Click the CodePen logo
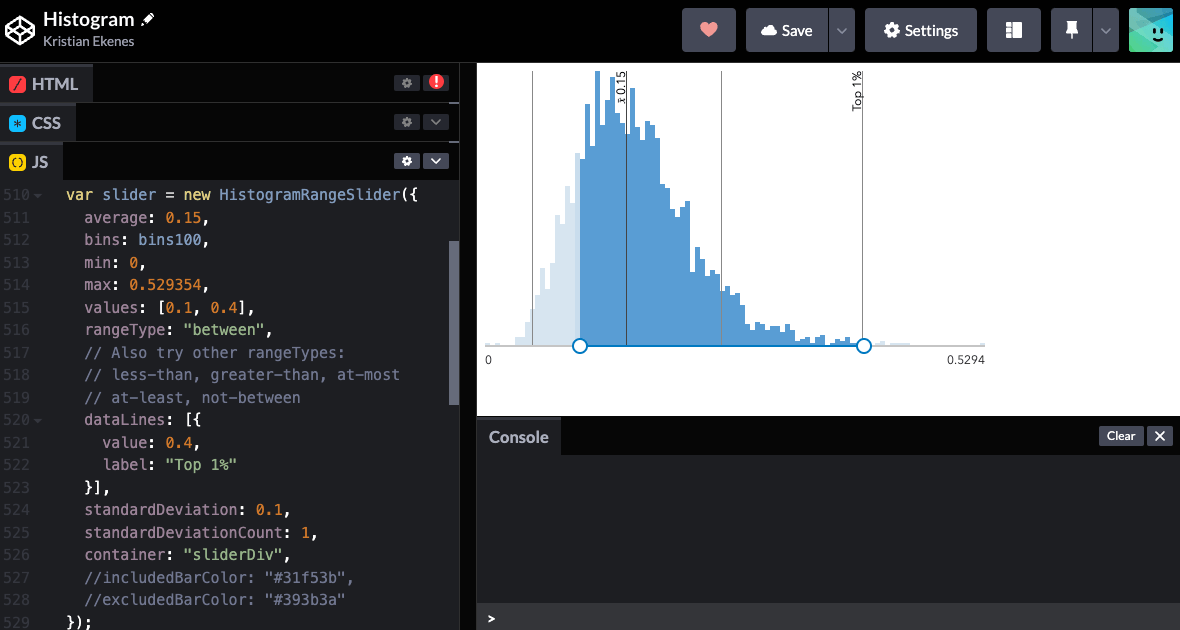Screen dimensions: 1180x630 pos(18,30)
